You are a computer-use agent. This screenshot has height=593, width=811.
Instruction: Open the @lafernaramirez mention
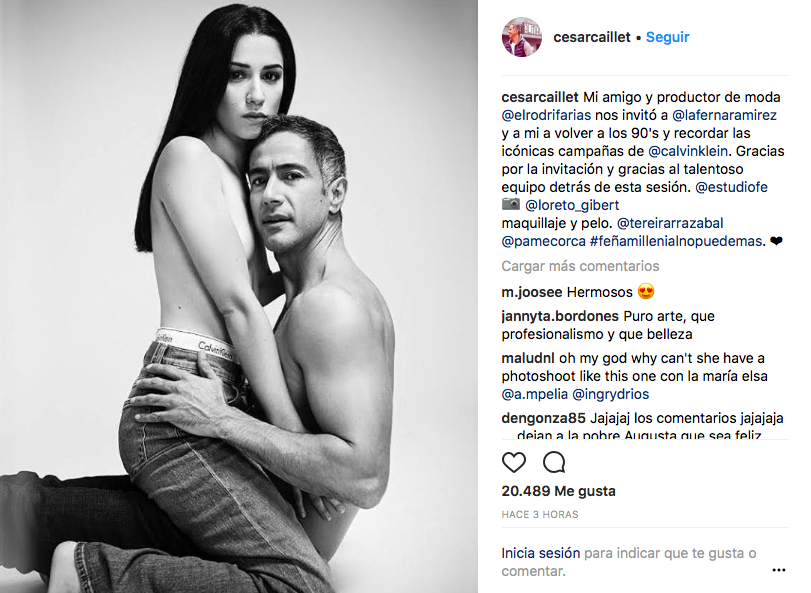coord(724,115)
